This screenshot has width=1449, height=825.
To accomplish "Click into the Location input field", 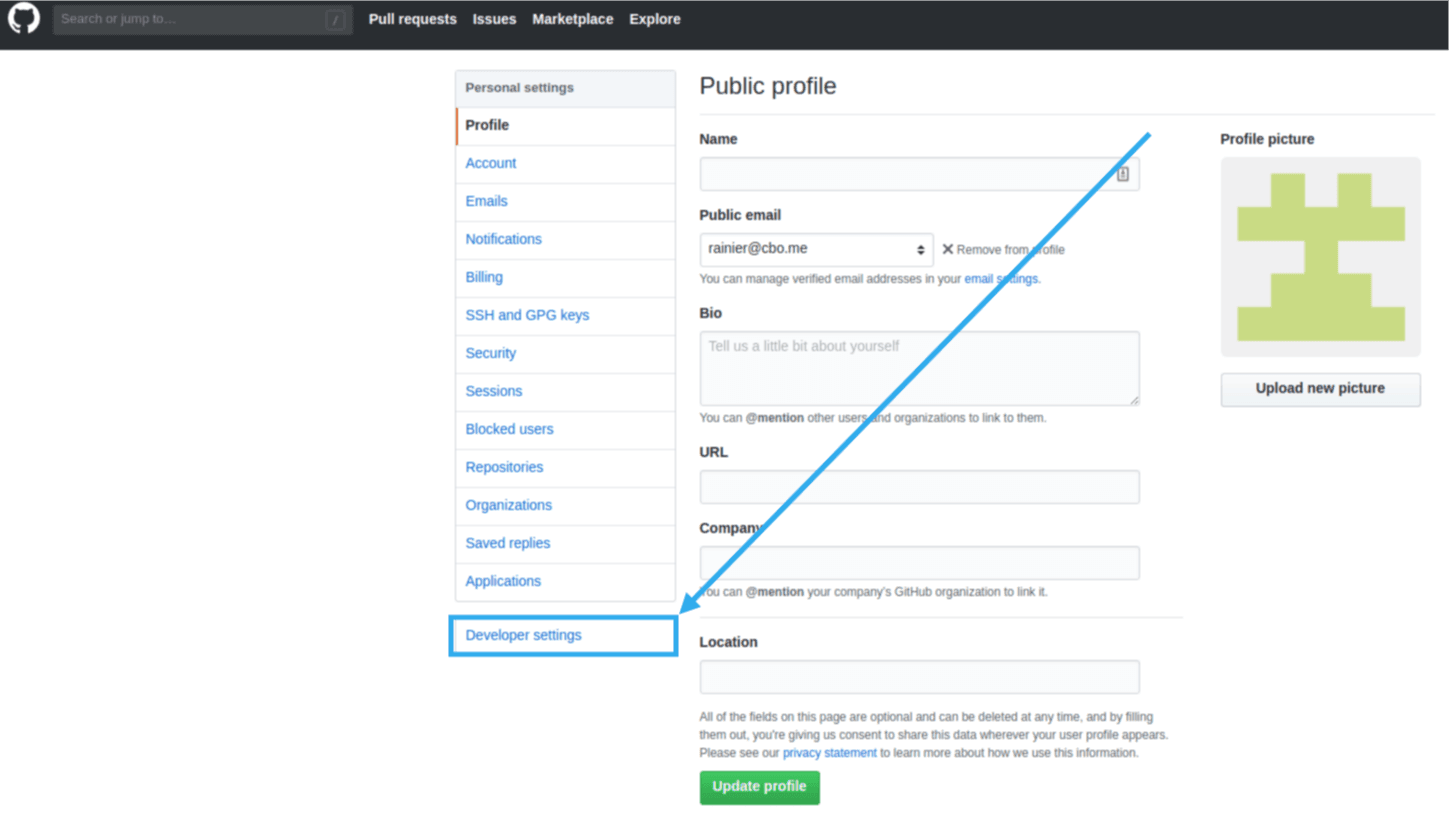I will (x=919, y=677).
